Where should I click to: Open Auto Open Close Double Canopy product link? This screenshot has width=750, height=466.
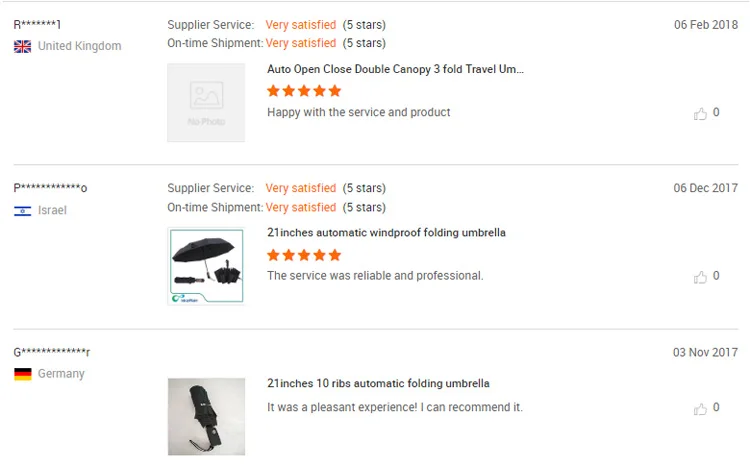395,69
